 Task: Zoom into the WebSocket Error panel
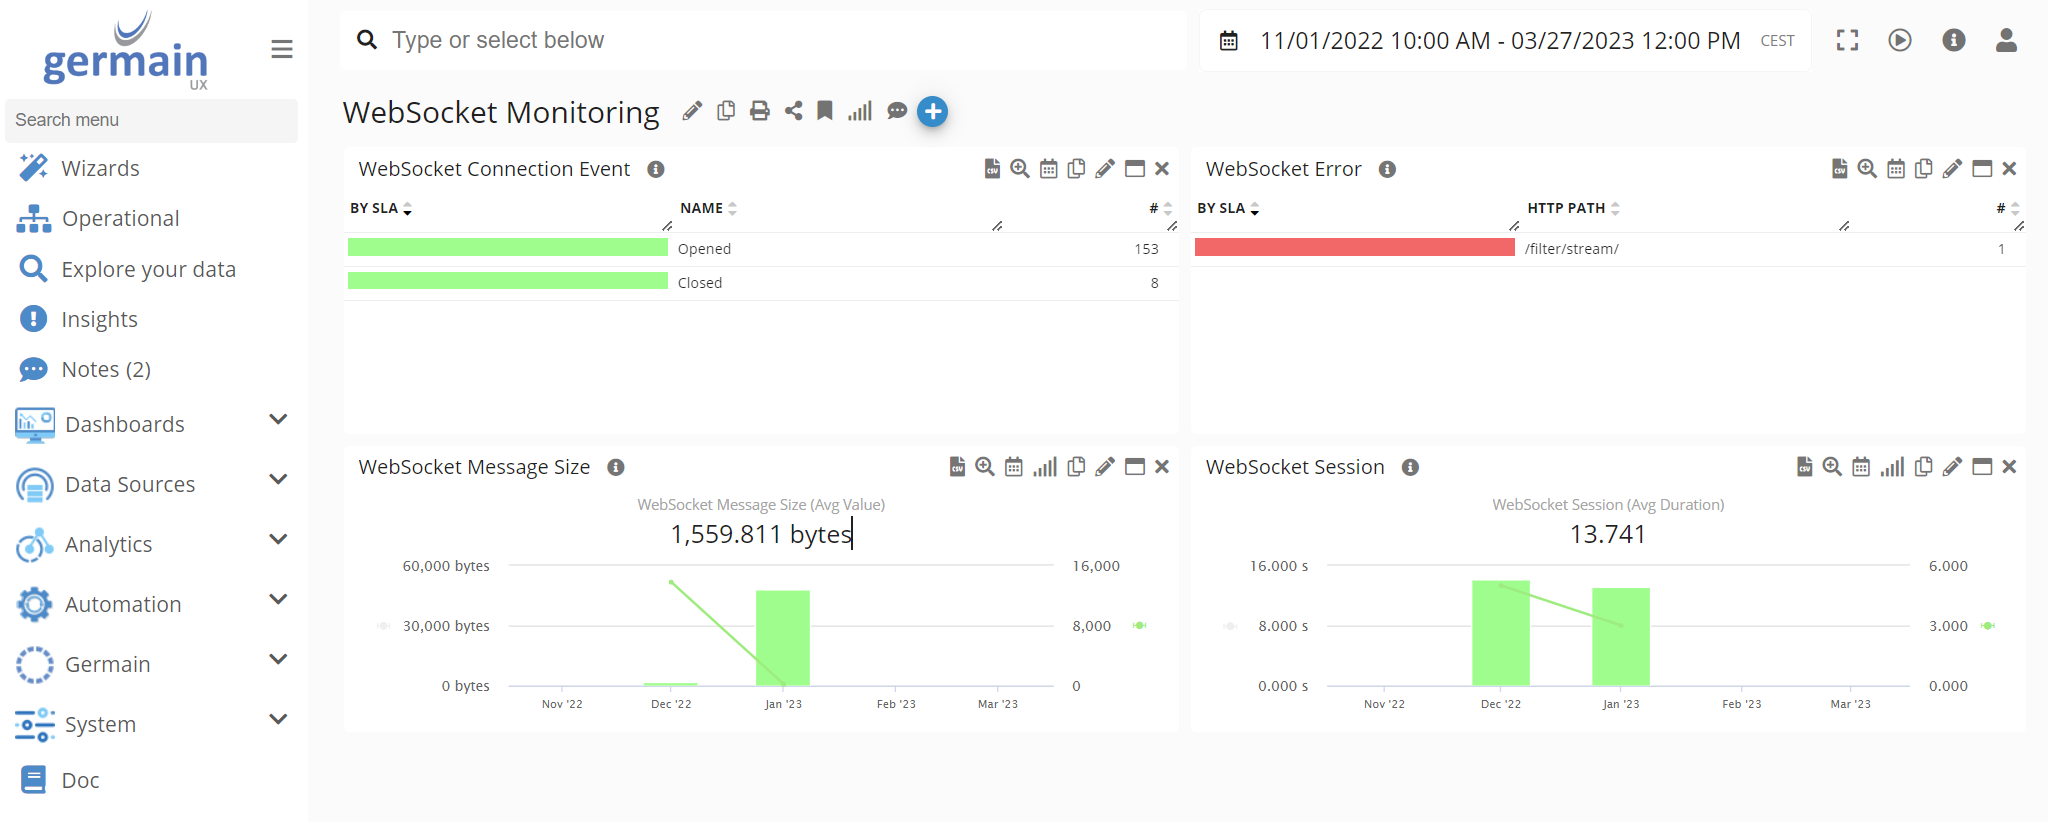(x=1866, y=169)
